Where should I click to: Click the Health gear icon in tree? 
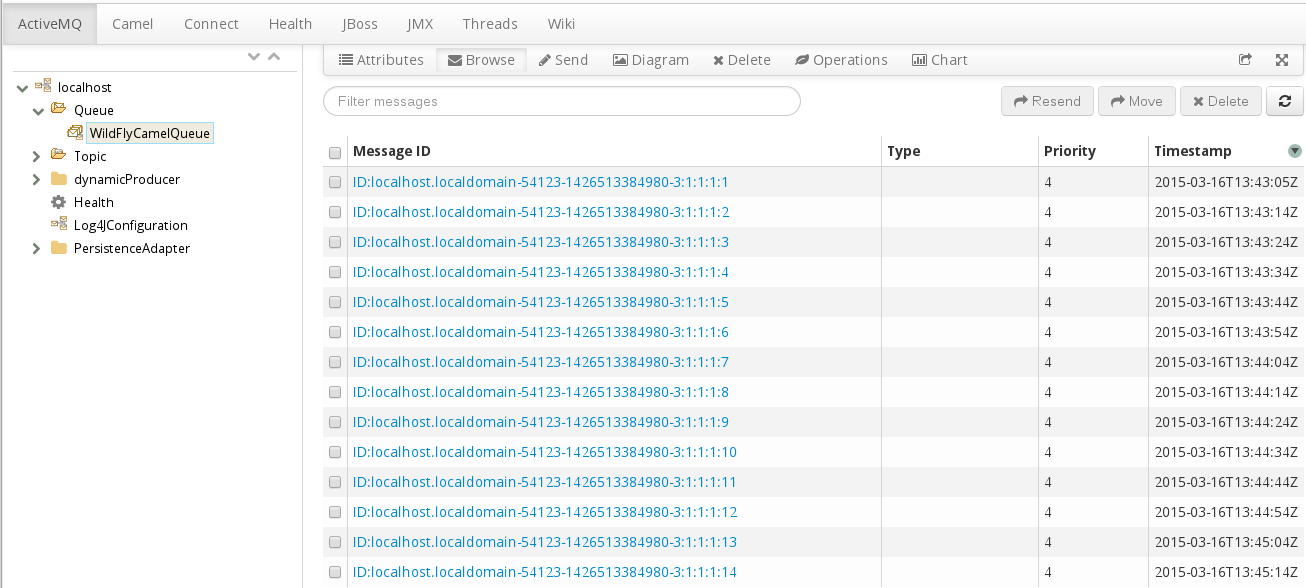tap(58, 202)
